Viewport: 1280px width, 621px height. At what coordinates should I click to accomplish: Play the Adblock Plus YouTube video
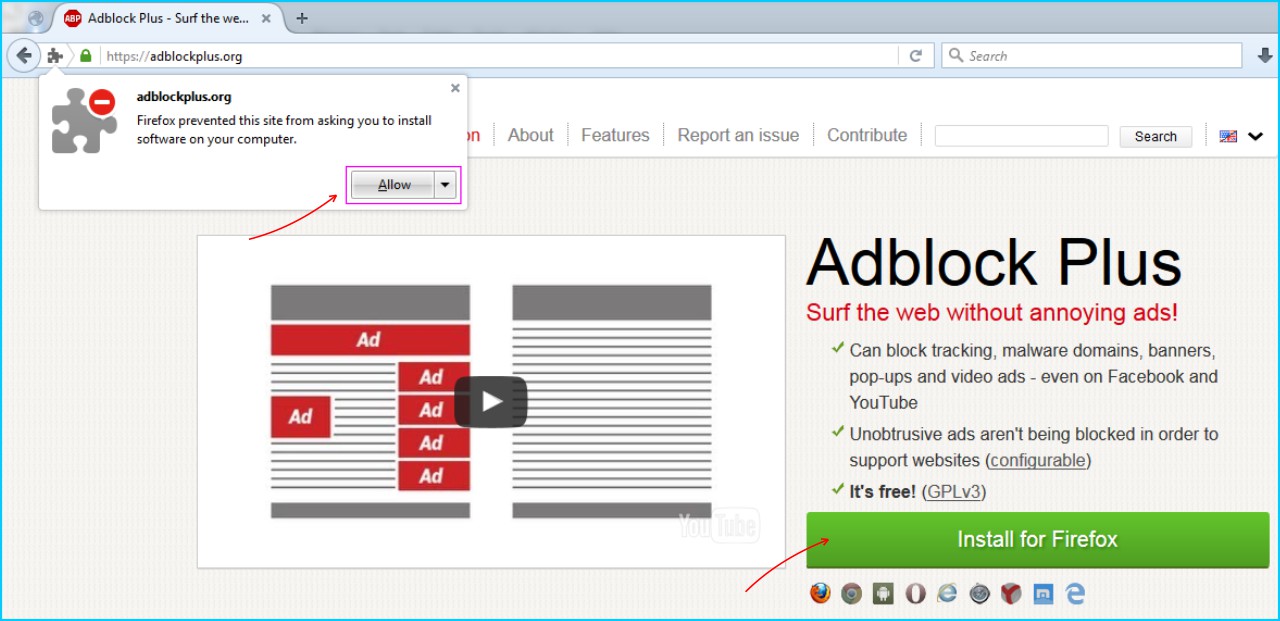tap(490, 402)
